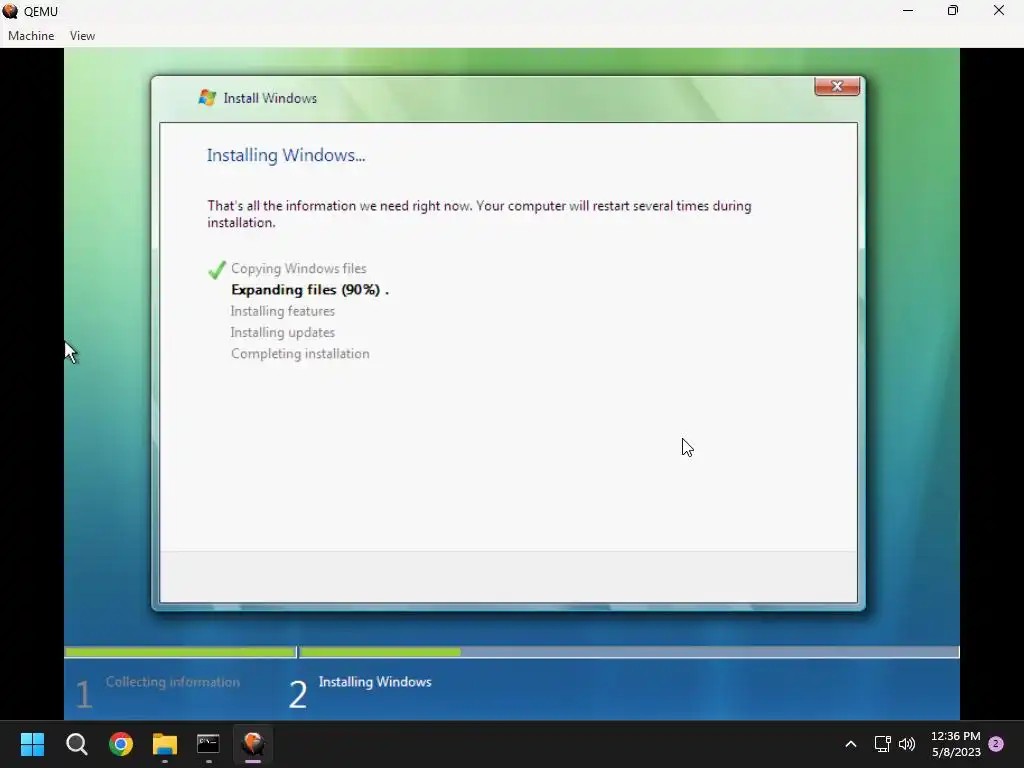Open the View menu in QEMU

pyautogui.click(x=82, y=36)
